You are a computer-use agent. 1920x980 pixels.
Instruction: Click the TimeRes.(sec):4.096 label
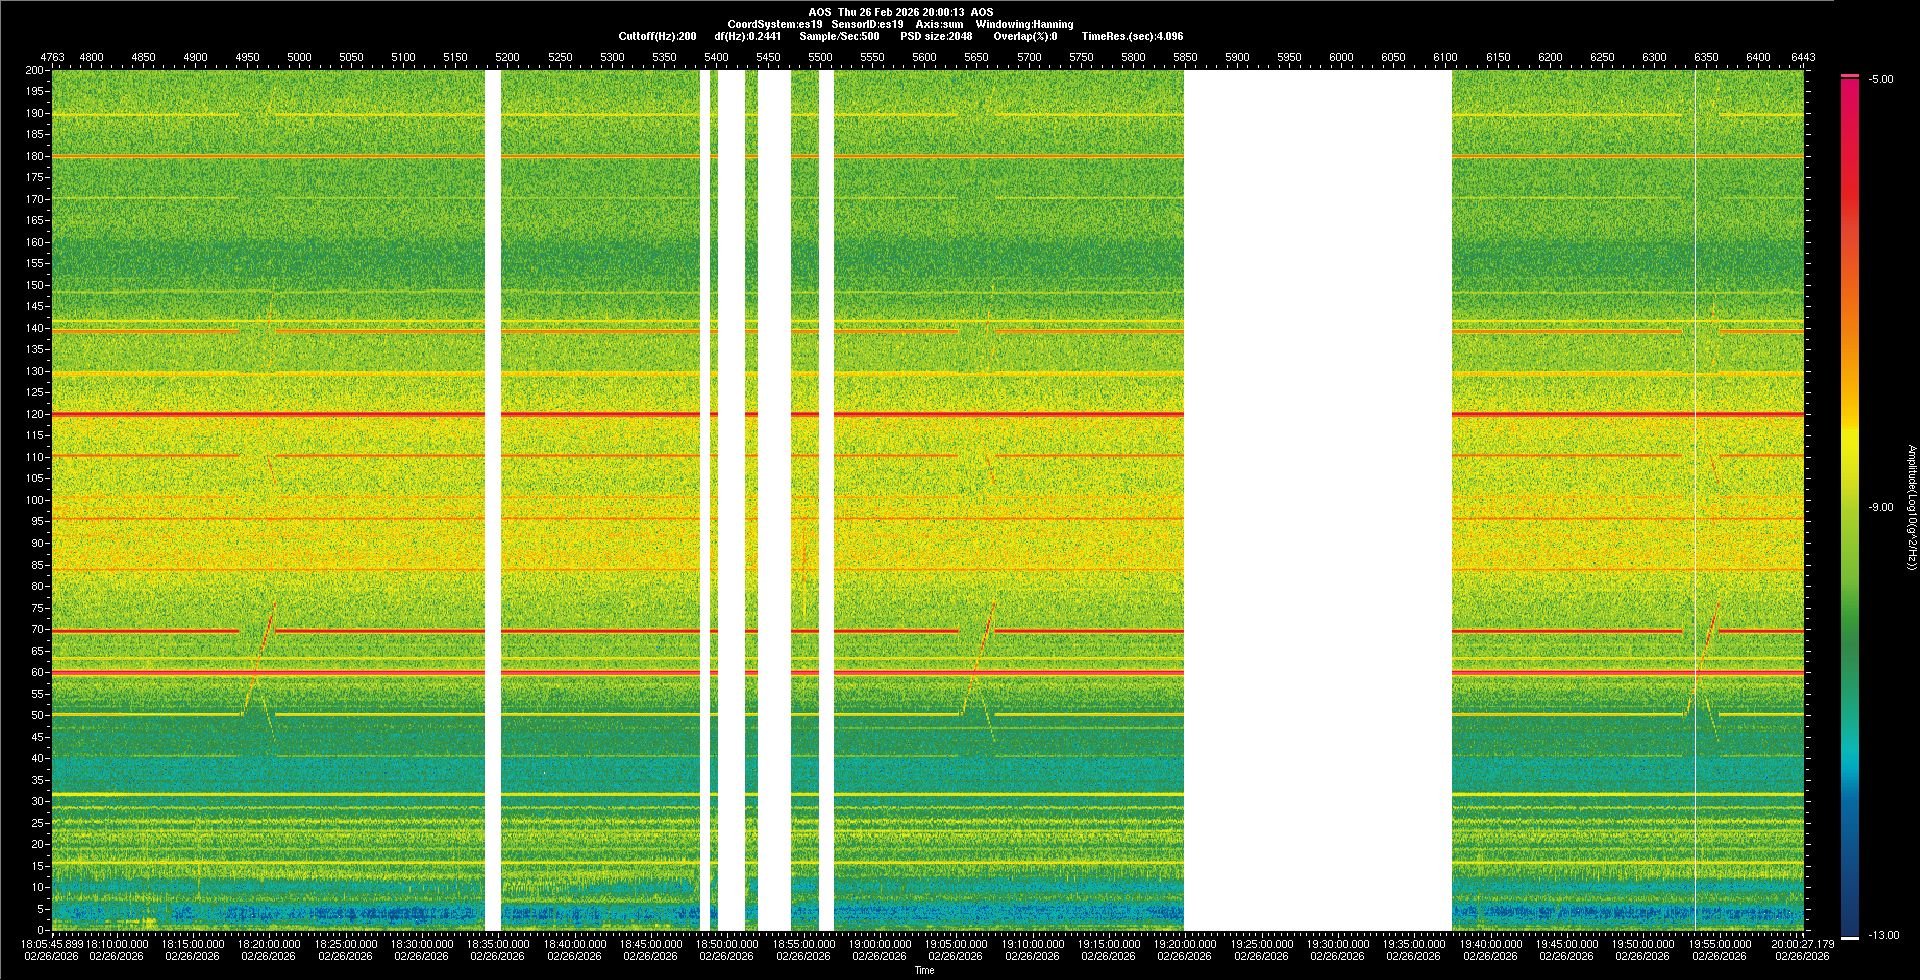(x=1132, y=36)
